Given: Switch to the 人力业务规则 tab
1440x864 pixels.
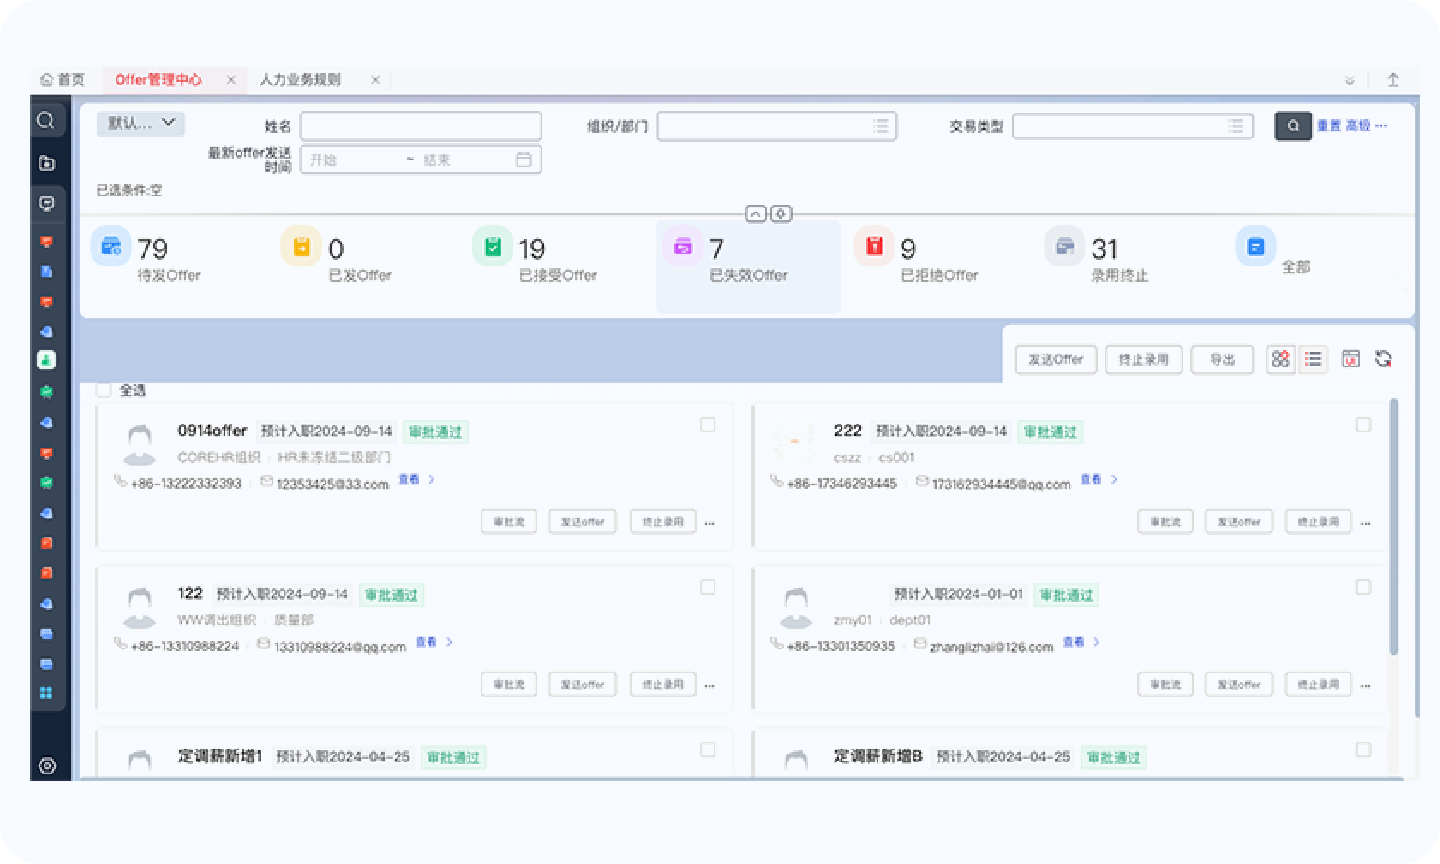Looking at the screenshot, I should [x=300, y=80].
